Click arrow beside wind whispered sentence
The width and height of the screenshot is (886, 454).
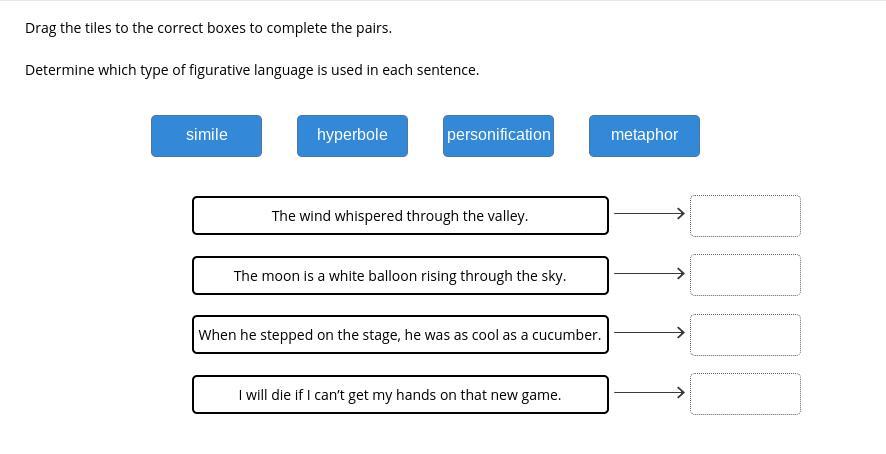pos(649,213)
